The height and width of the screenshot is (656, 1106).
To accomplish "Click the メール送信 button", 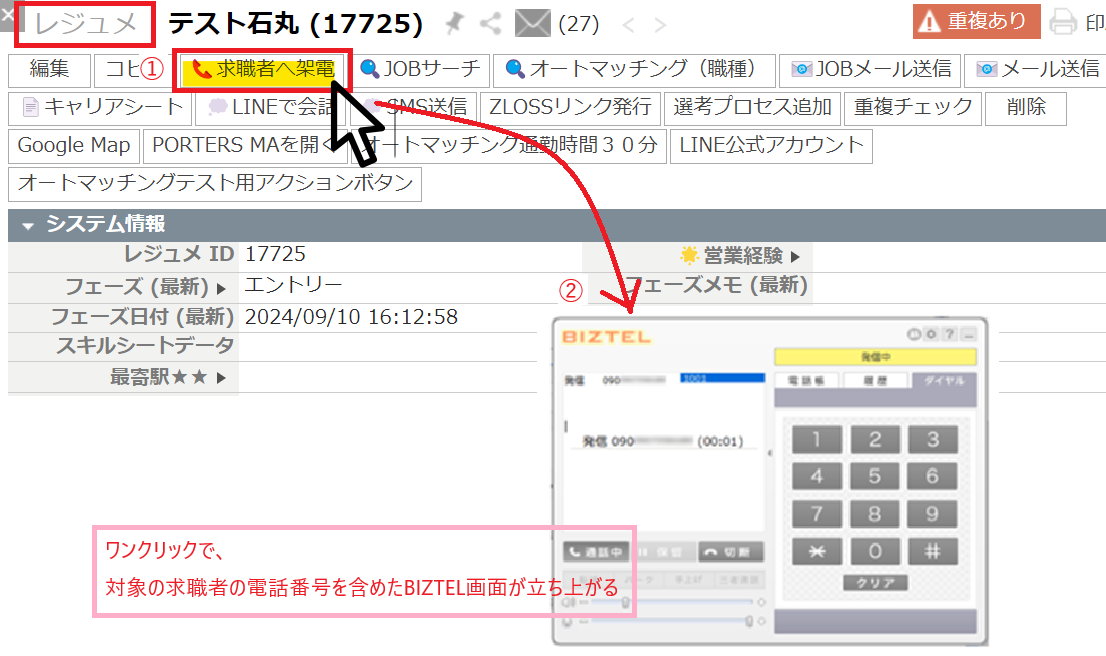I will [1035, 69].
